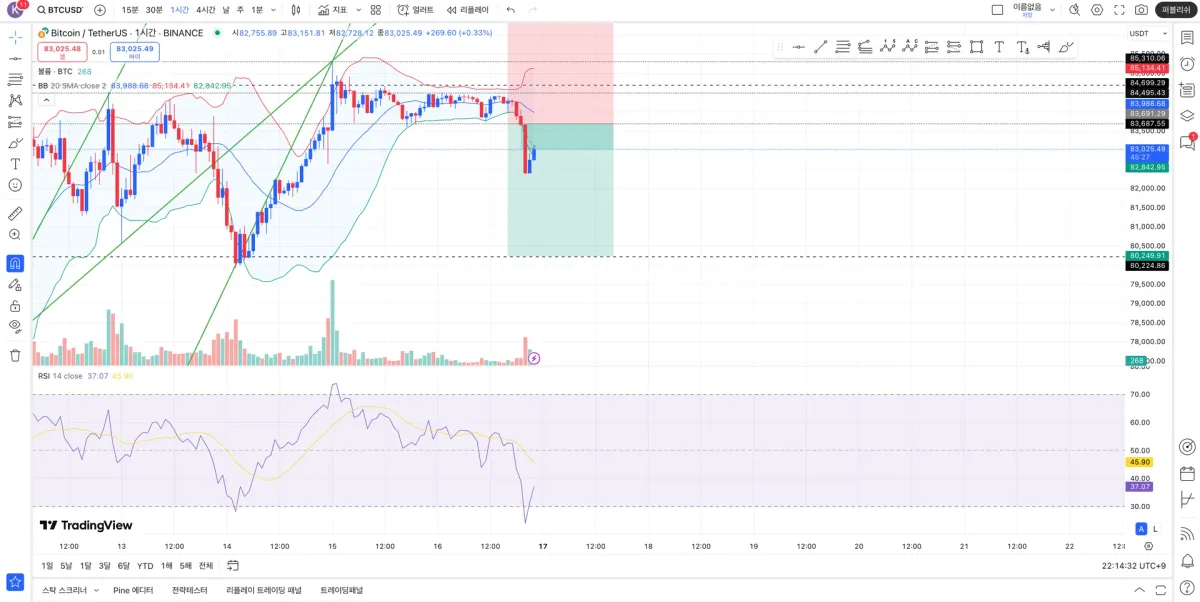Expand the 스탁 스크리너 dropdown
The image size is (1200, 602).
(x=97, y=590)
